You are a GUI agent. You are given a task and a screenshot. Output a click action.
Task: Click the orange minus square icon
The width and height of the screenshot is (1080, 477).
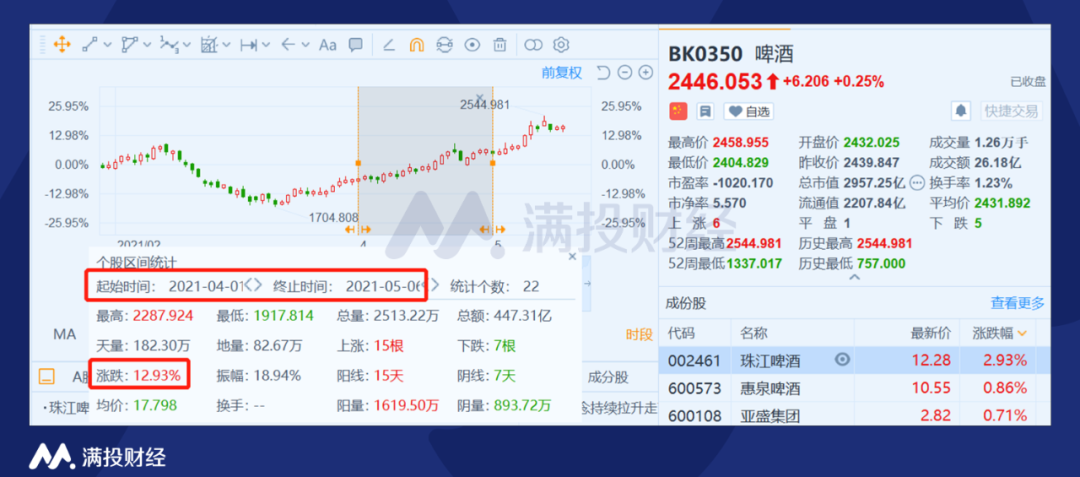(x=46, y=377)
